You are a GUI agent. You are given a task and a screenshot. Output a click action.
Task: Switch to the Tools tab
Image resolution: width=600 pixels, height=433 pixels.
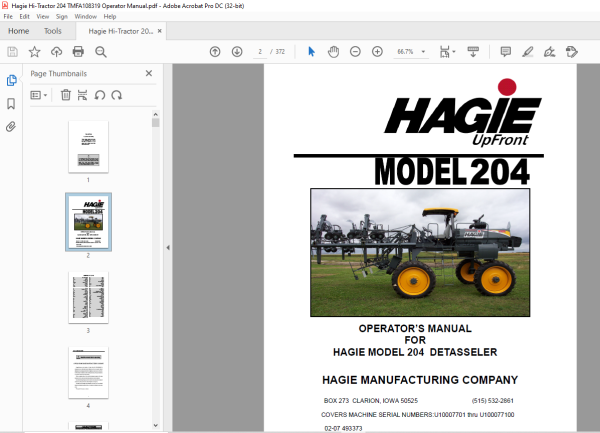[x=52, y=31]
